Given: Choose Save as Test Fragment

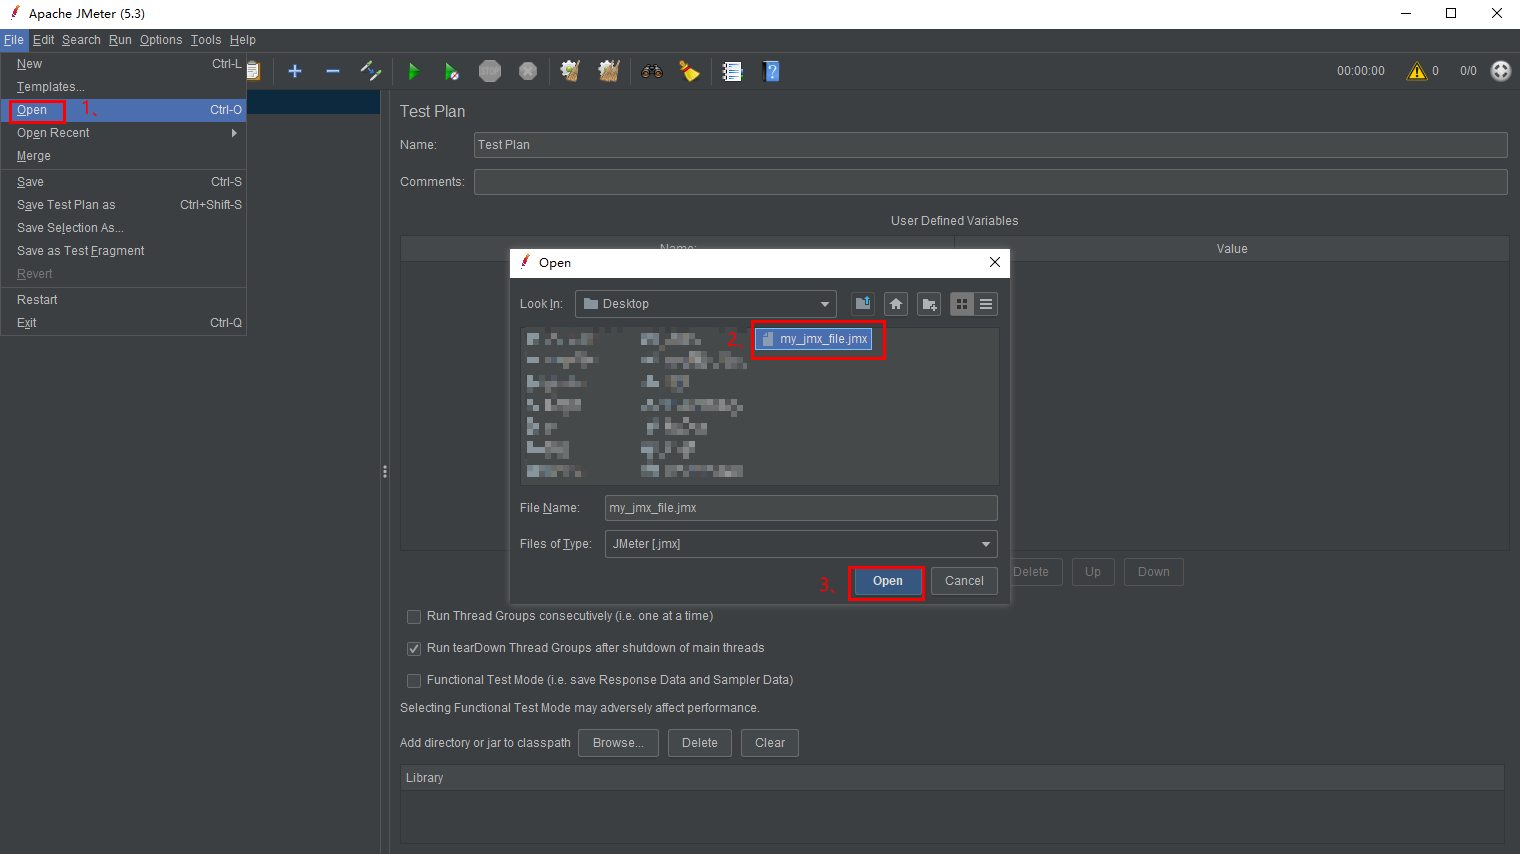Looking at the screenshot, I should (x=124, y=251).
